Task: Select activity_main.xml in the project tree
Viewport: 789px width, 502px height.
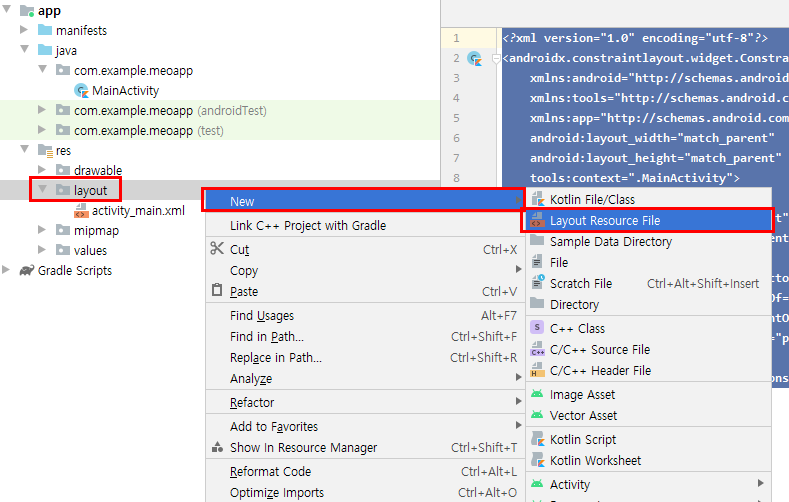Action: click(138, 210)
